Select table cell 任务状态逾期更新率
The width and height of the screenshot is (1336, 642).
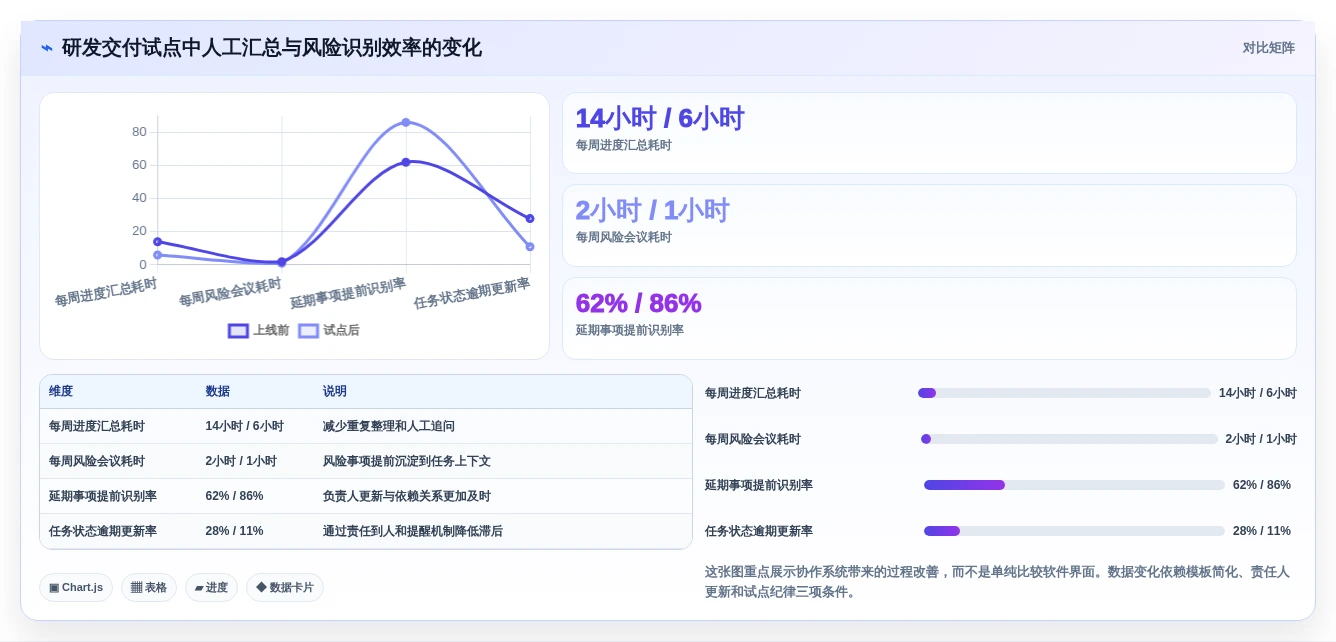[x=103, y=531]
